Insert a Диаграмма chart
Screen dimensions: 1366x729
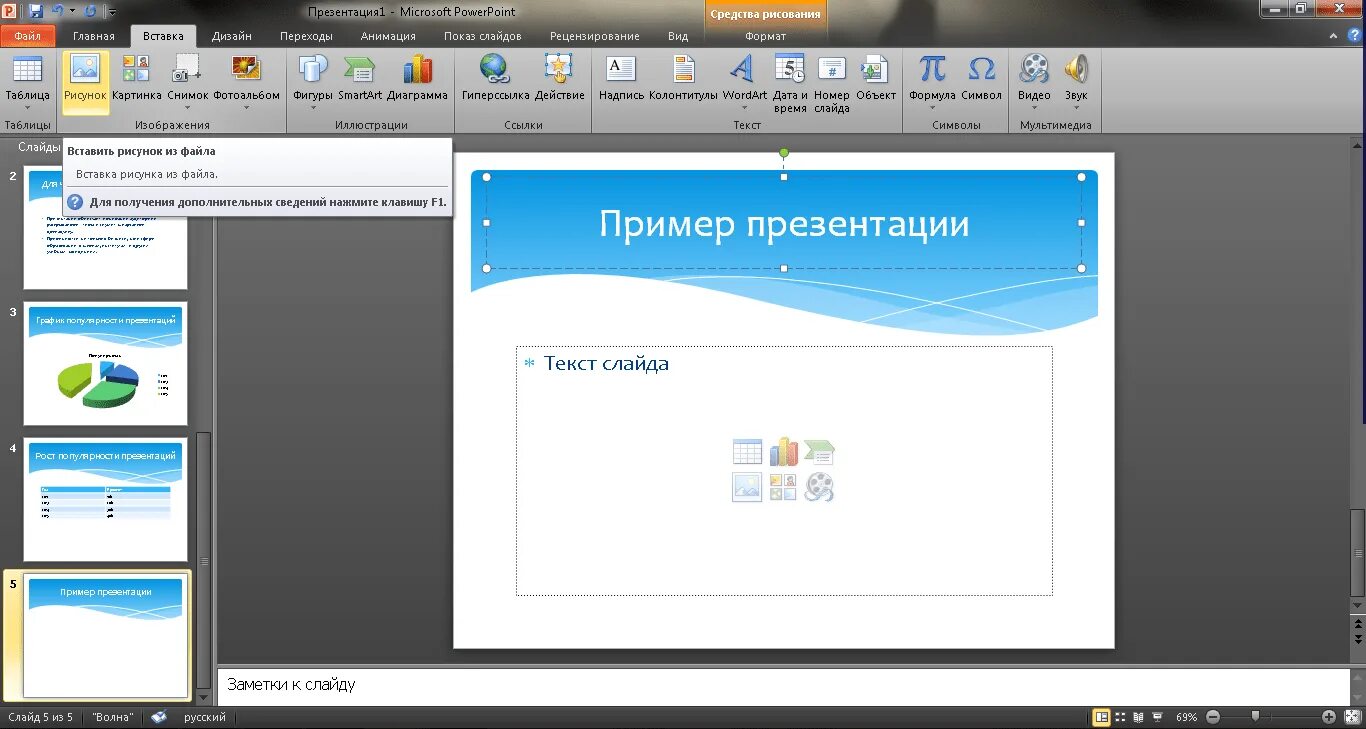[x=417, y=78]
